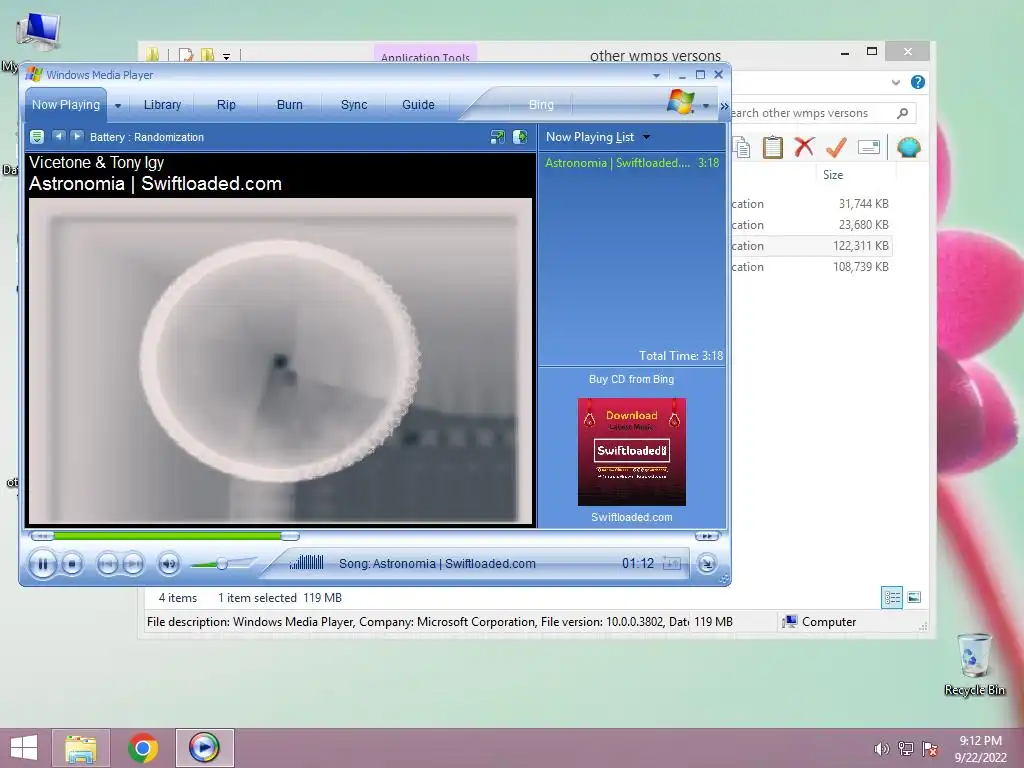
Task: Adjust the volume slider knob
Action: pyautogui.click(x=222, y=564)
